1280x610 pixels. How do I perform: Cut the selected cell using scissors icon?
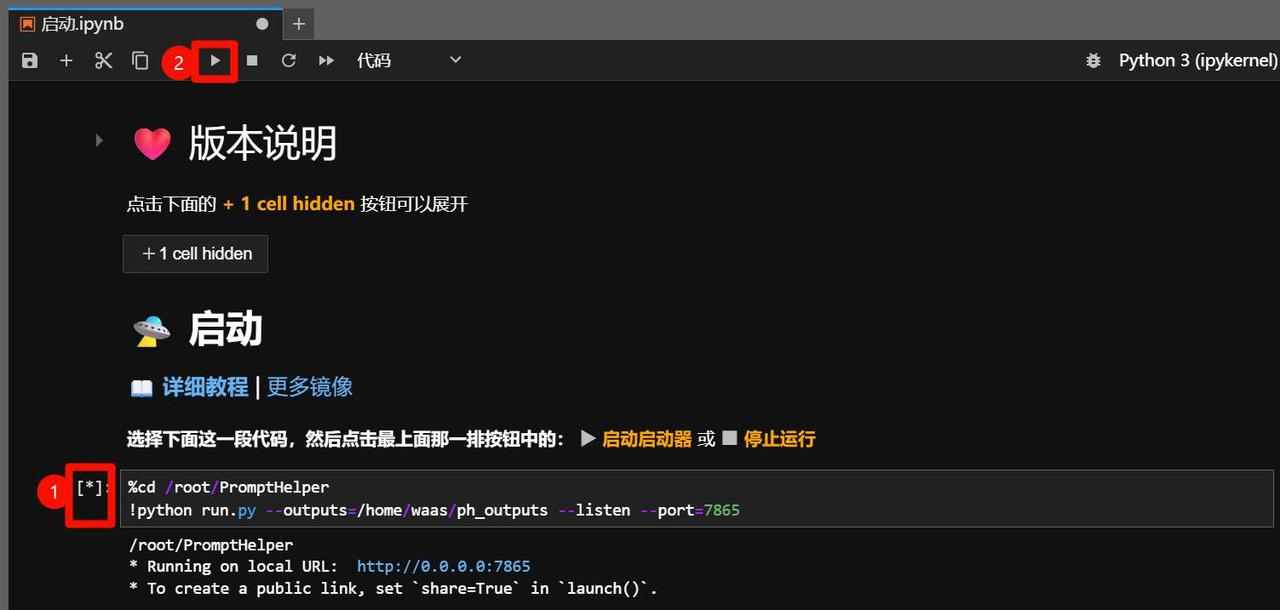tap(103, 61)
